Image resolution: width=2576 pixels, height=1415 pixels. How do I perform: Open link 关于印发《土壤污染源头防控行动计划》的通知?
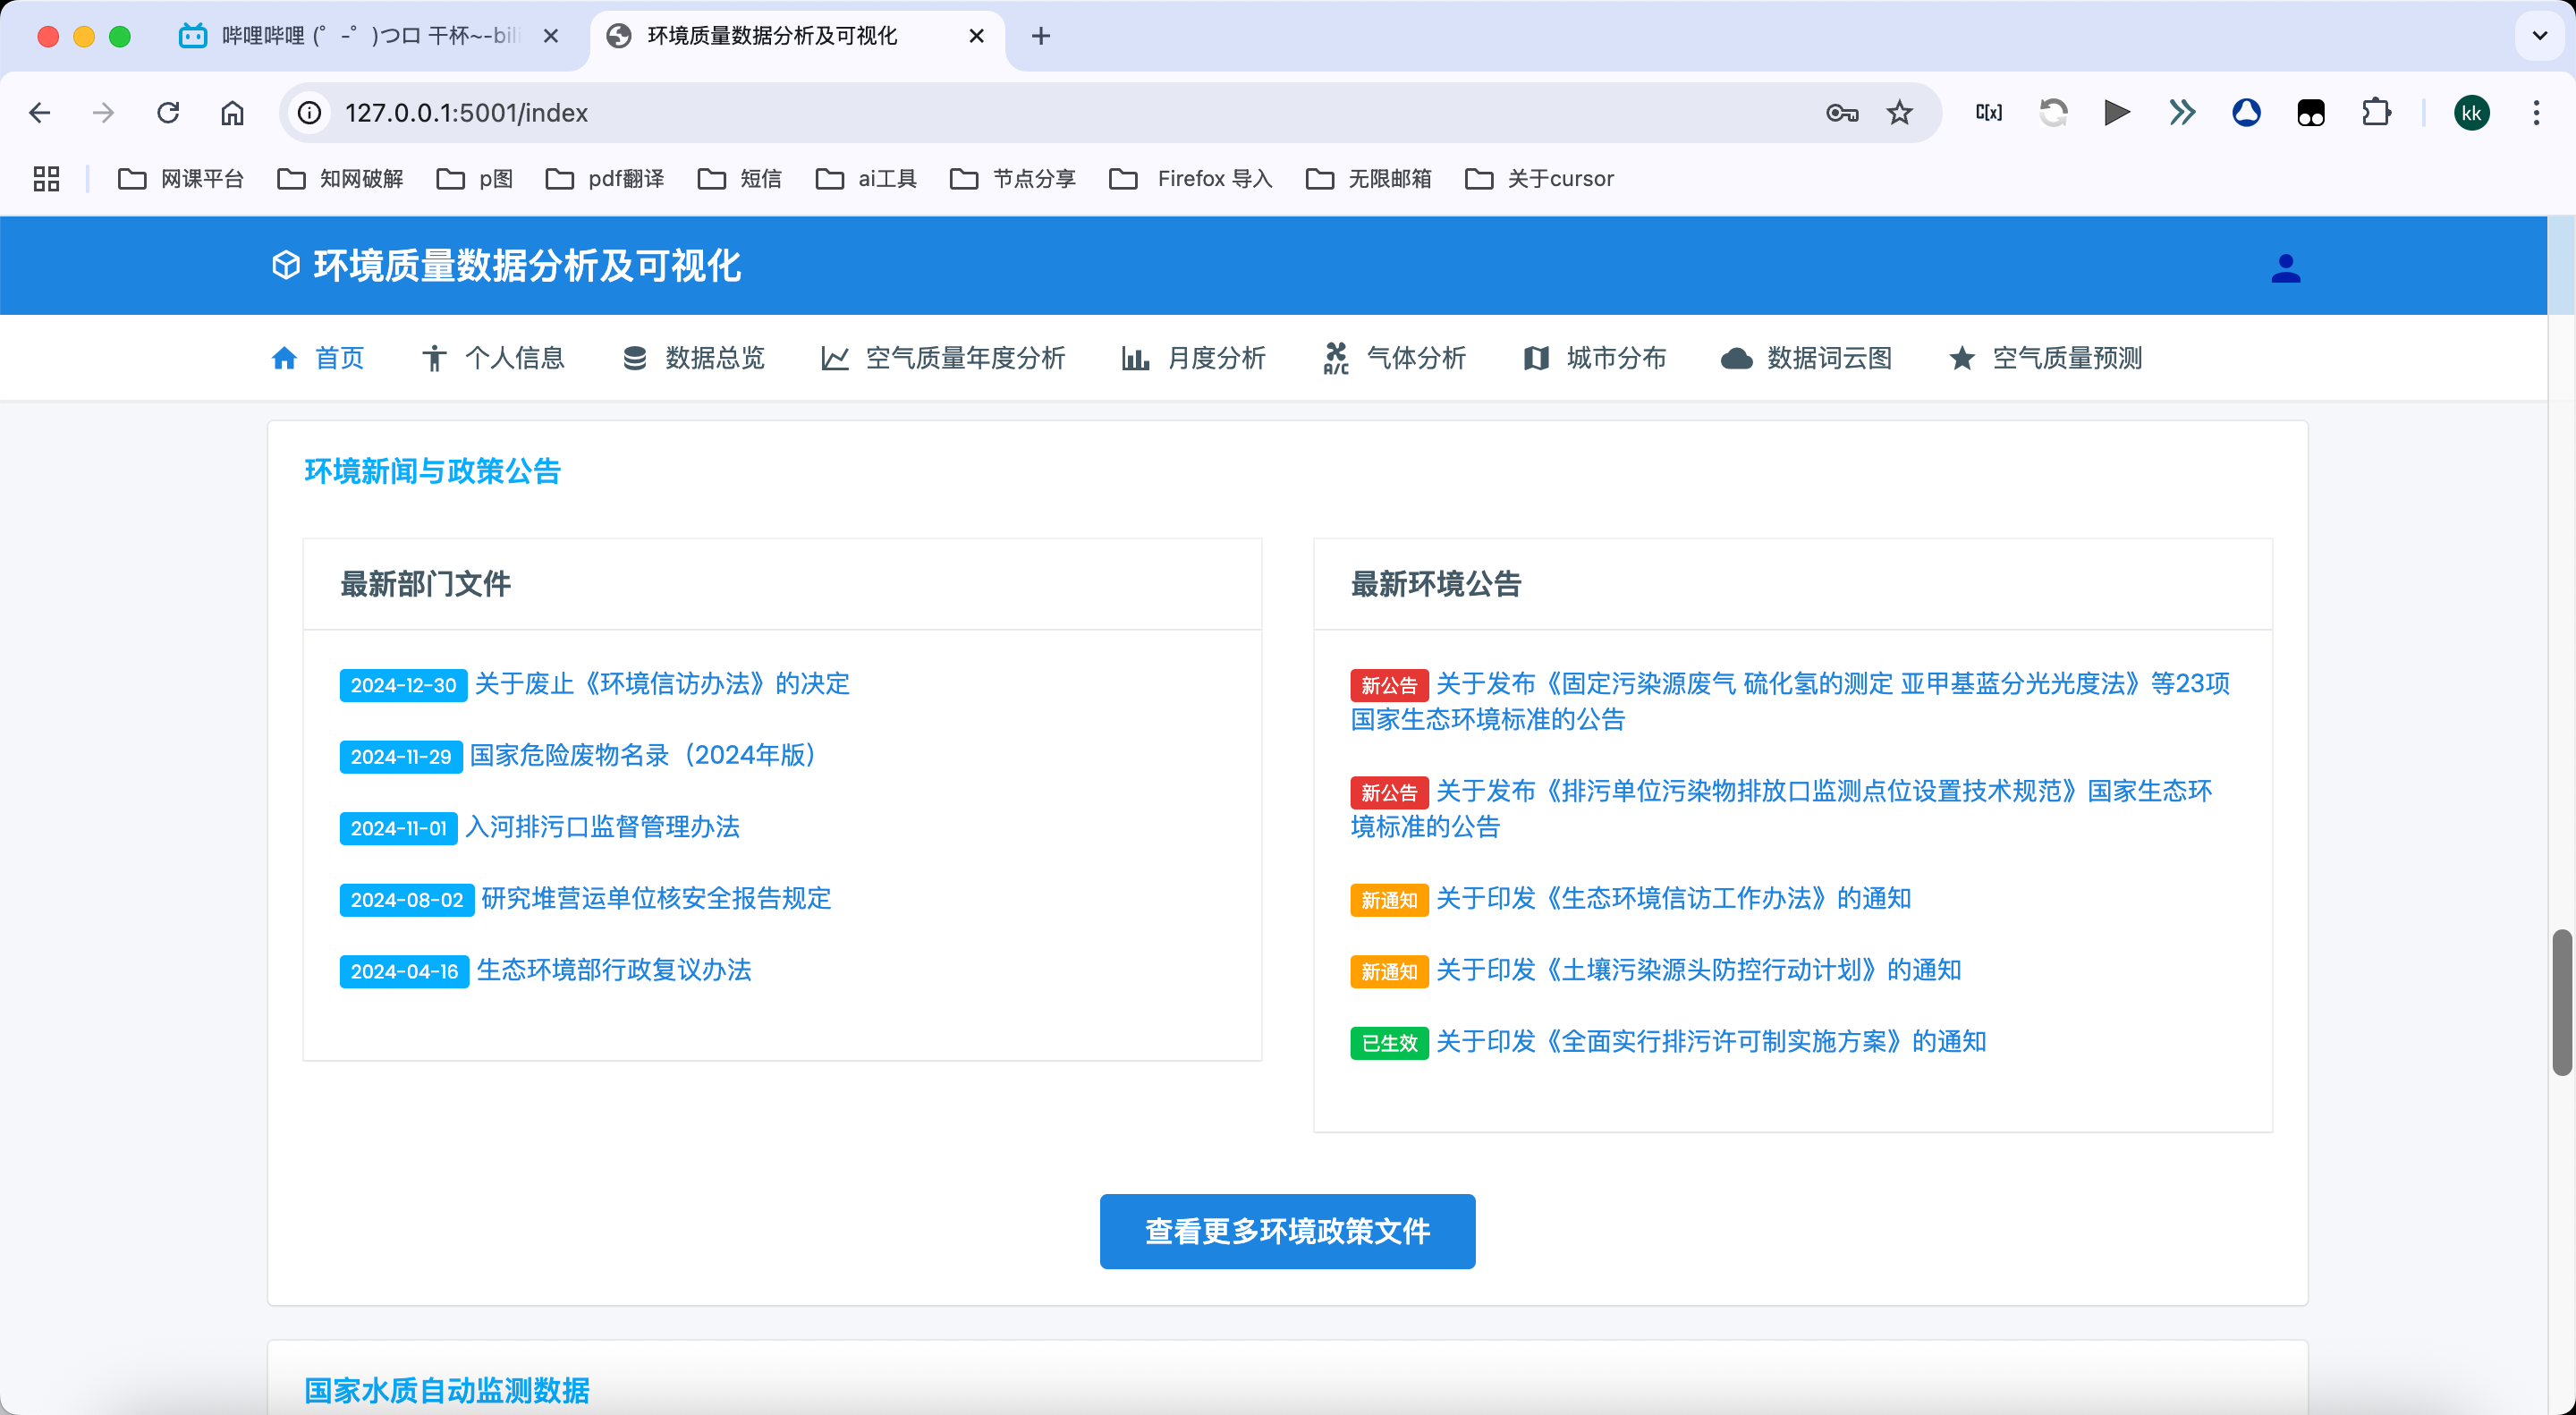click(1698, 970)
